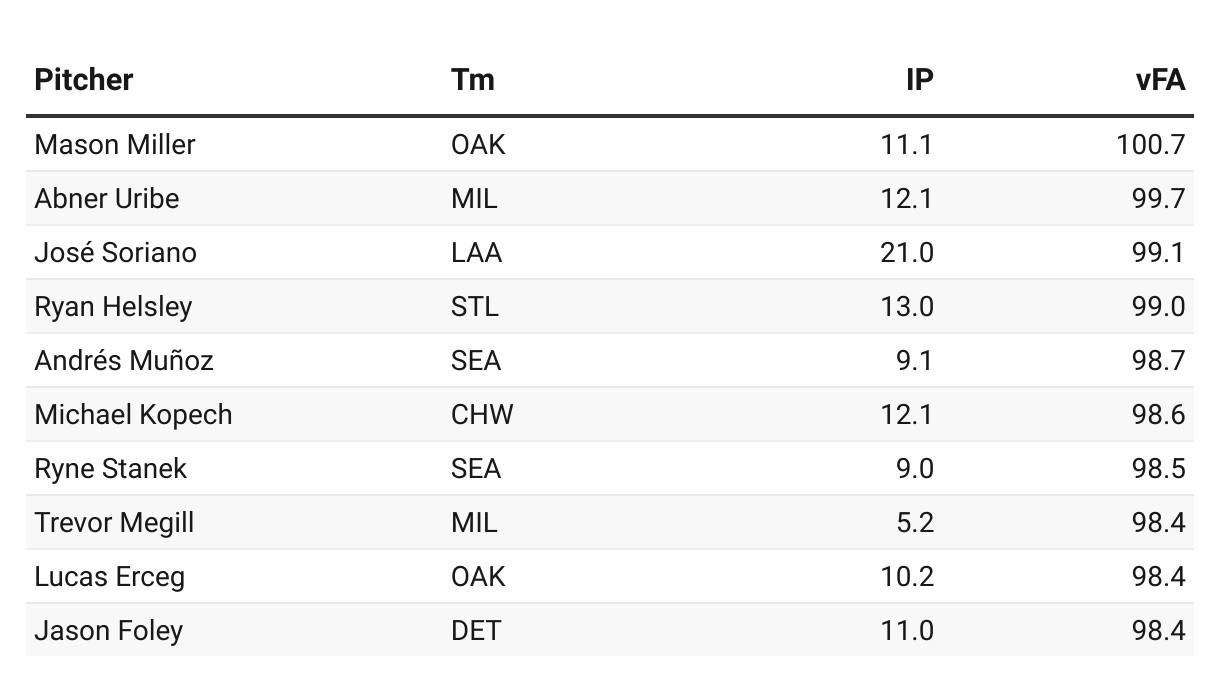Click the Pitcher column header

[x=83, y=80]
